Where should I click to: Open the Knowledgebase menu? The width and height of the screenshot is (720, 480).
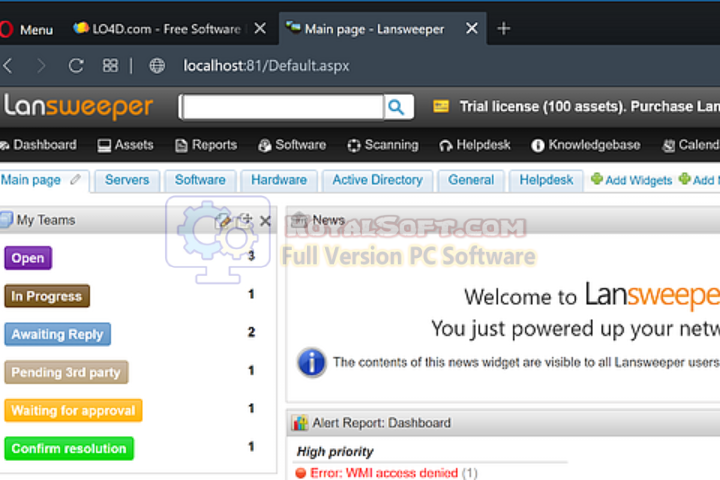[x=585, y=145]
